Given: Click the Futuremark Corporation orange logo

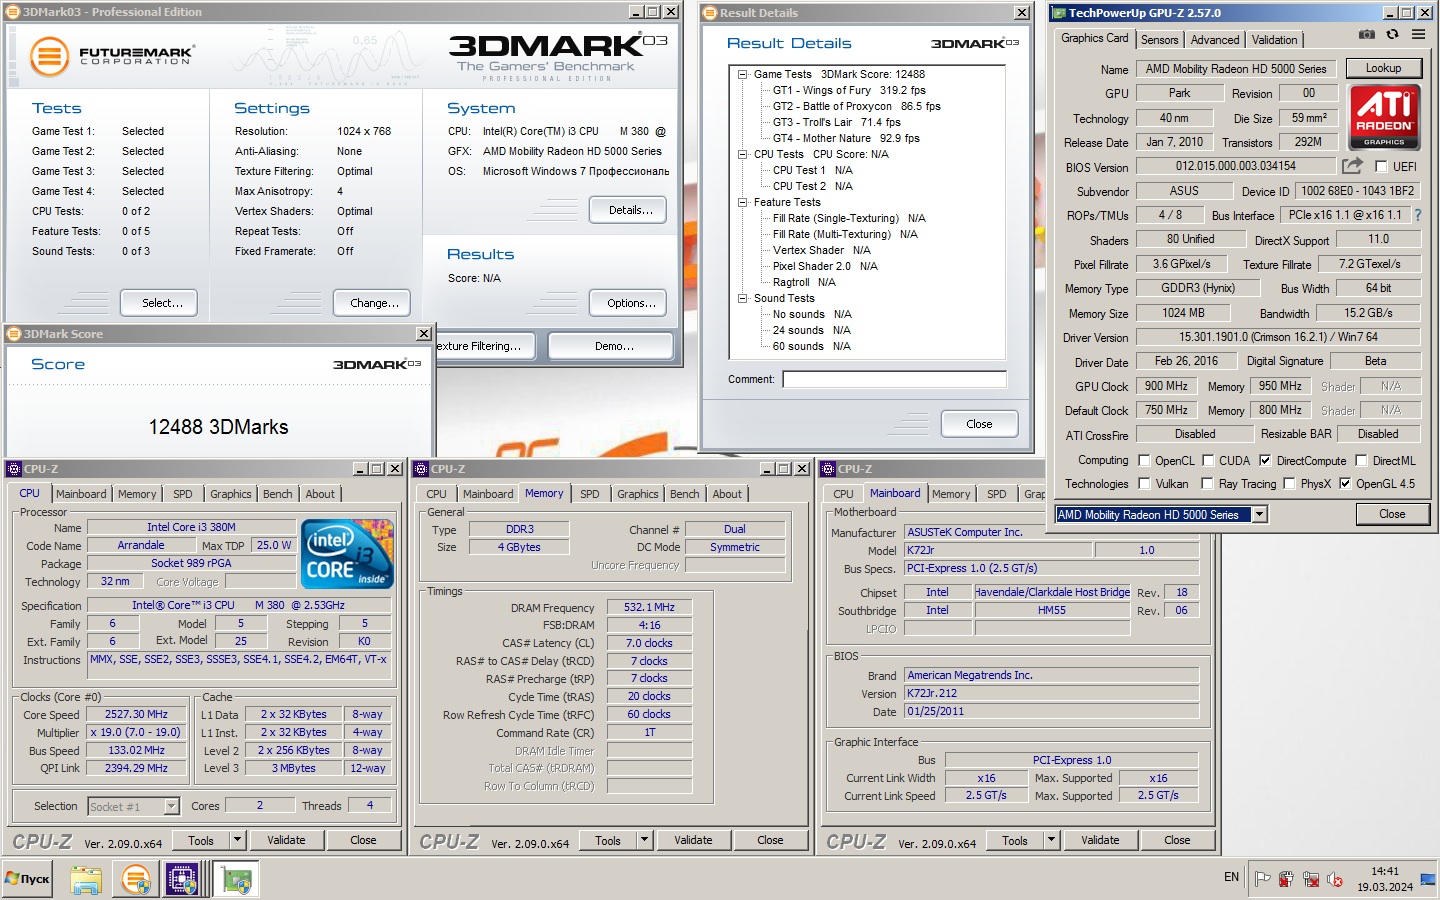Looking at the screenshot, I should 49,57.
